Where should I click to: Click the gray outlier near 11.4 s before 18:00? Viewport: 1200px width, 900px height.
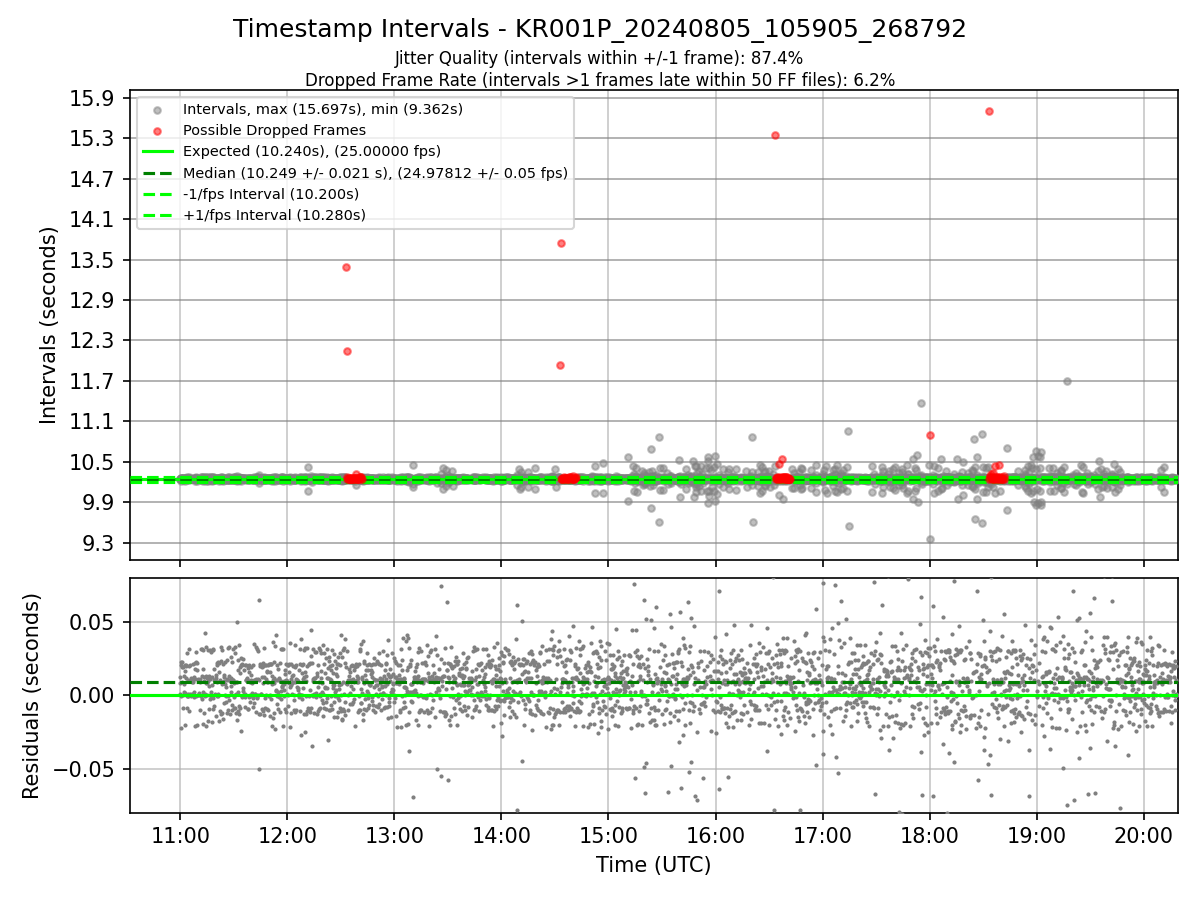tap(921, 403)
